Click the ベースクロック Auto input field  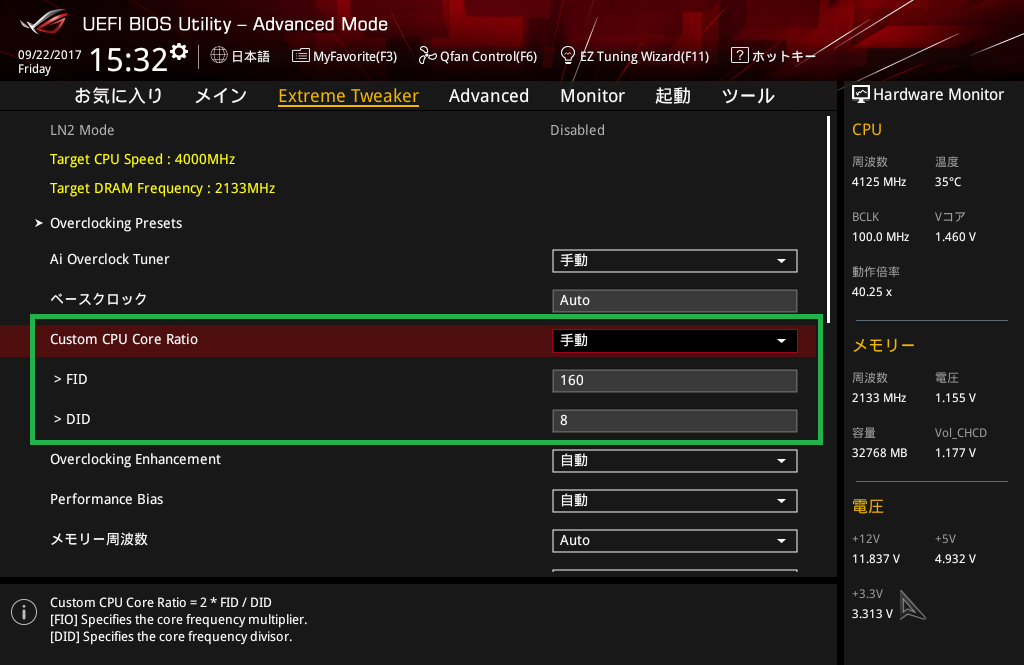[674, 300]
